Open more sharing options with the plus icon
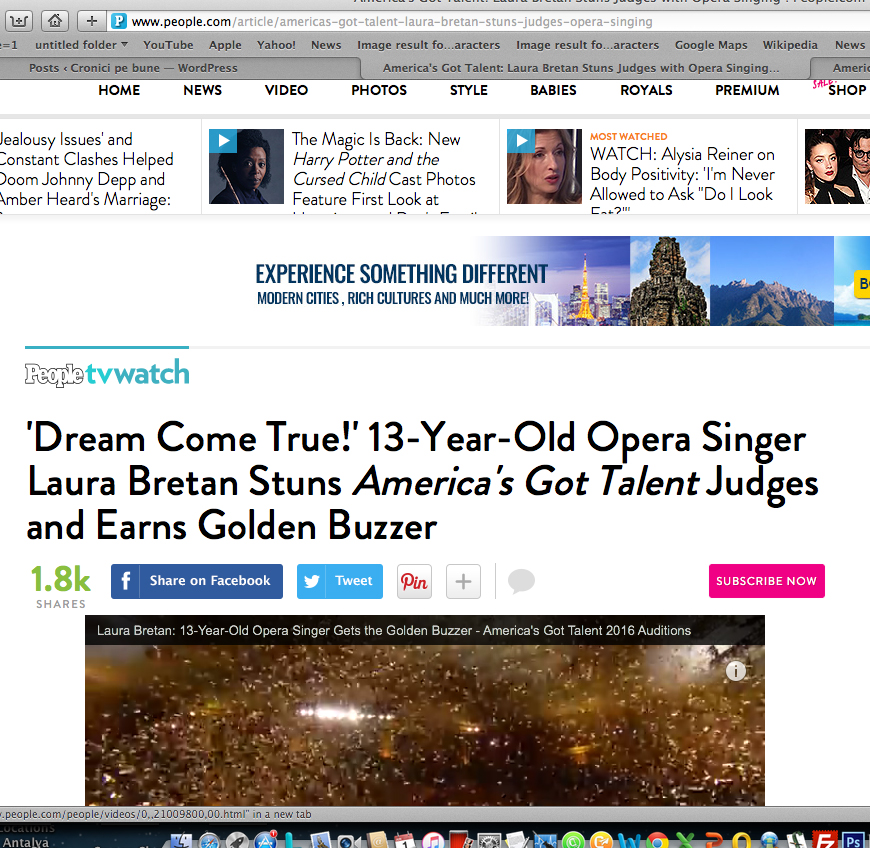The height and width of the screenshot is (848, 870). pyautogui.click(x=463, y=581)
